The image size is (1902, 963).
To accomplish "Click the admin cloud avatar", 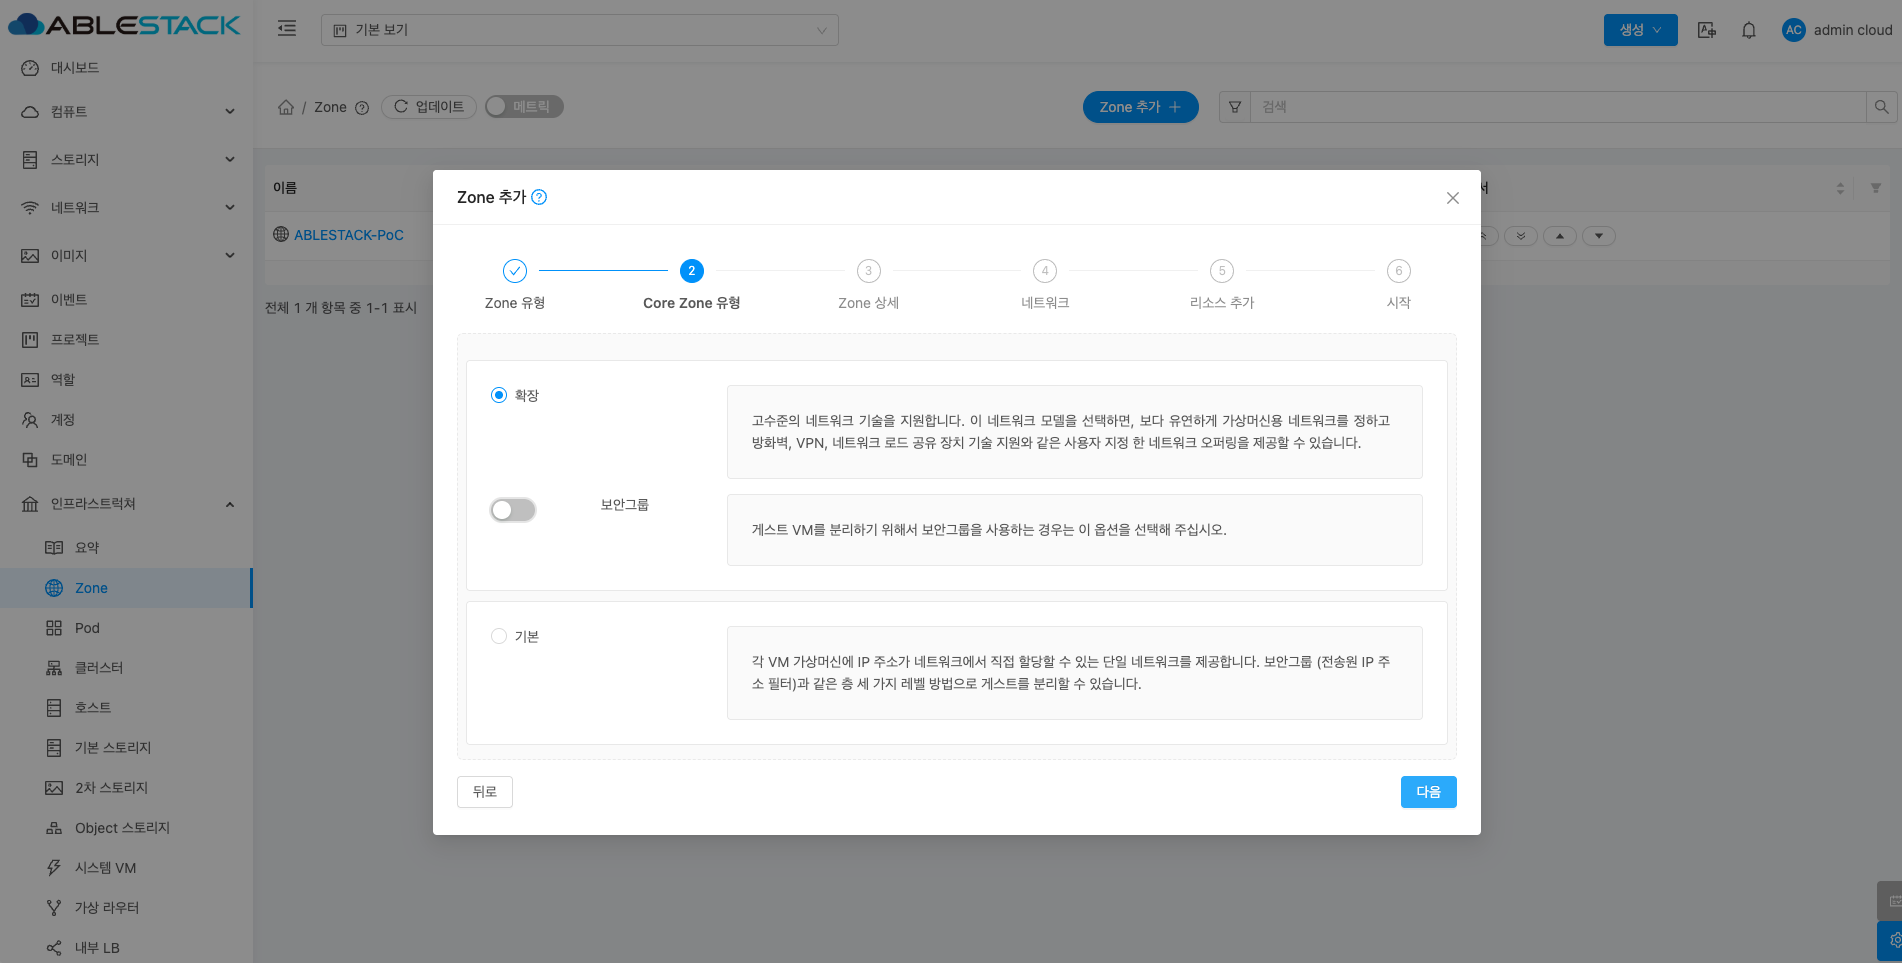I will click(x=1794, y=30).
